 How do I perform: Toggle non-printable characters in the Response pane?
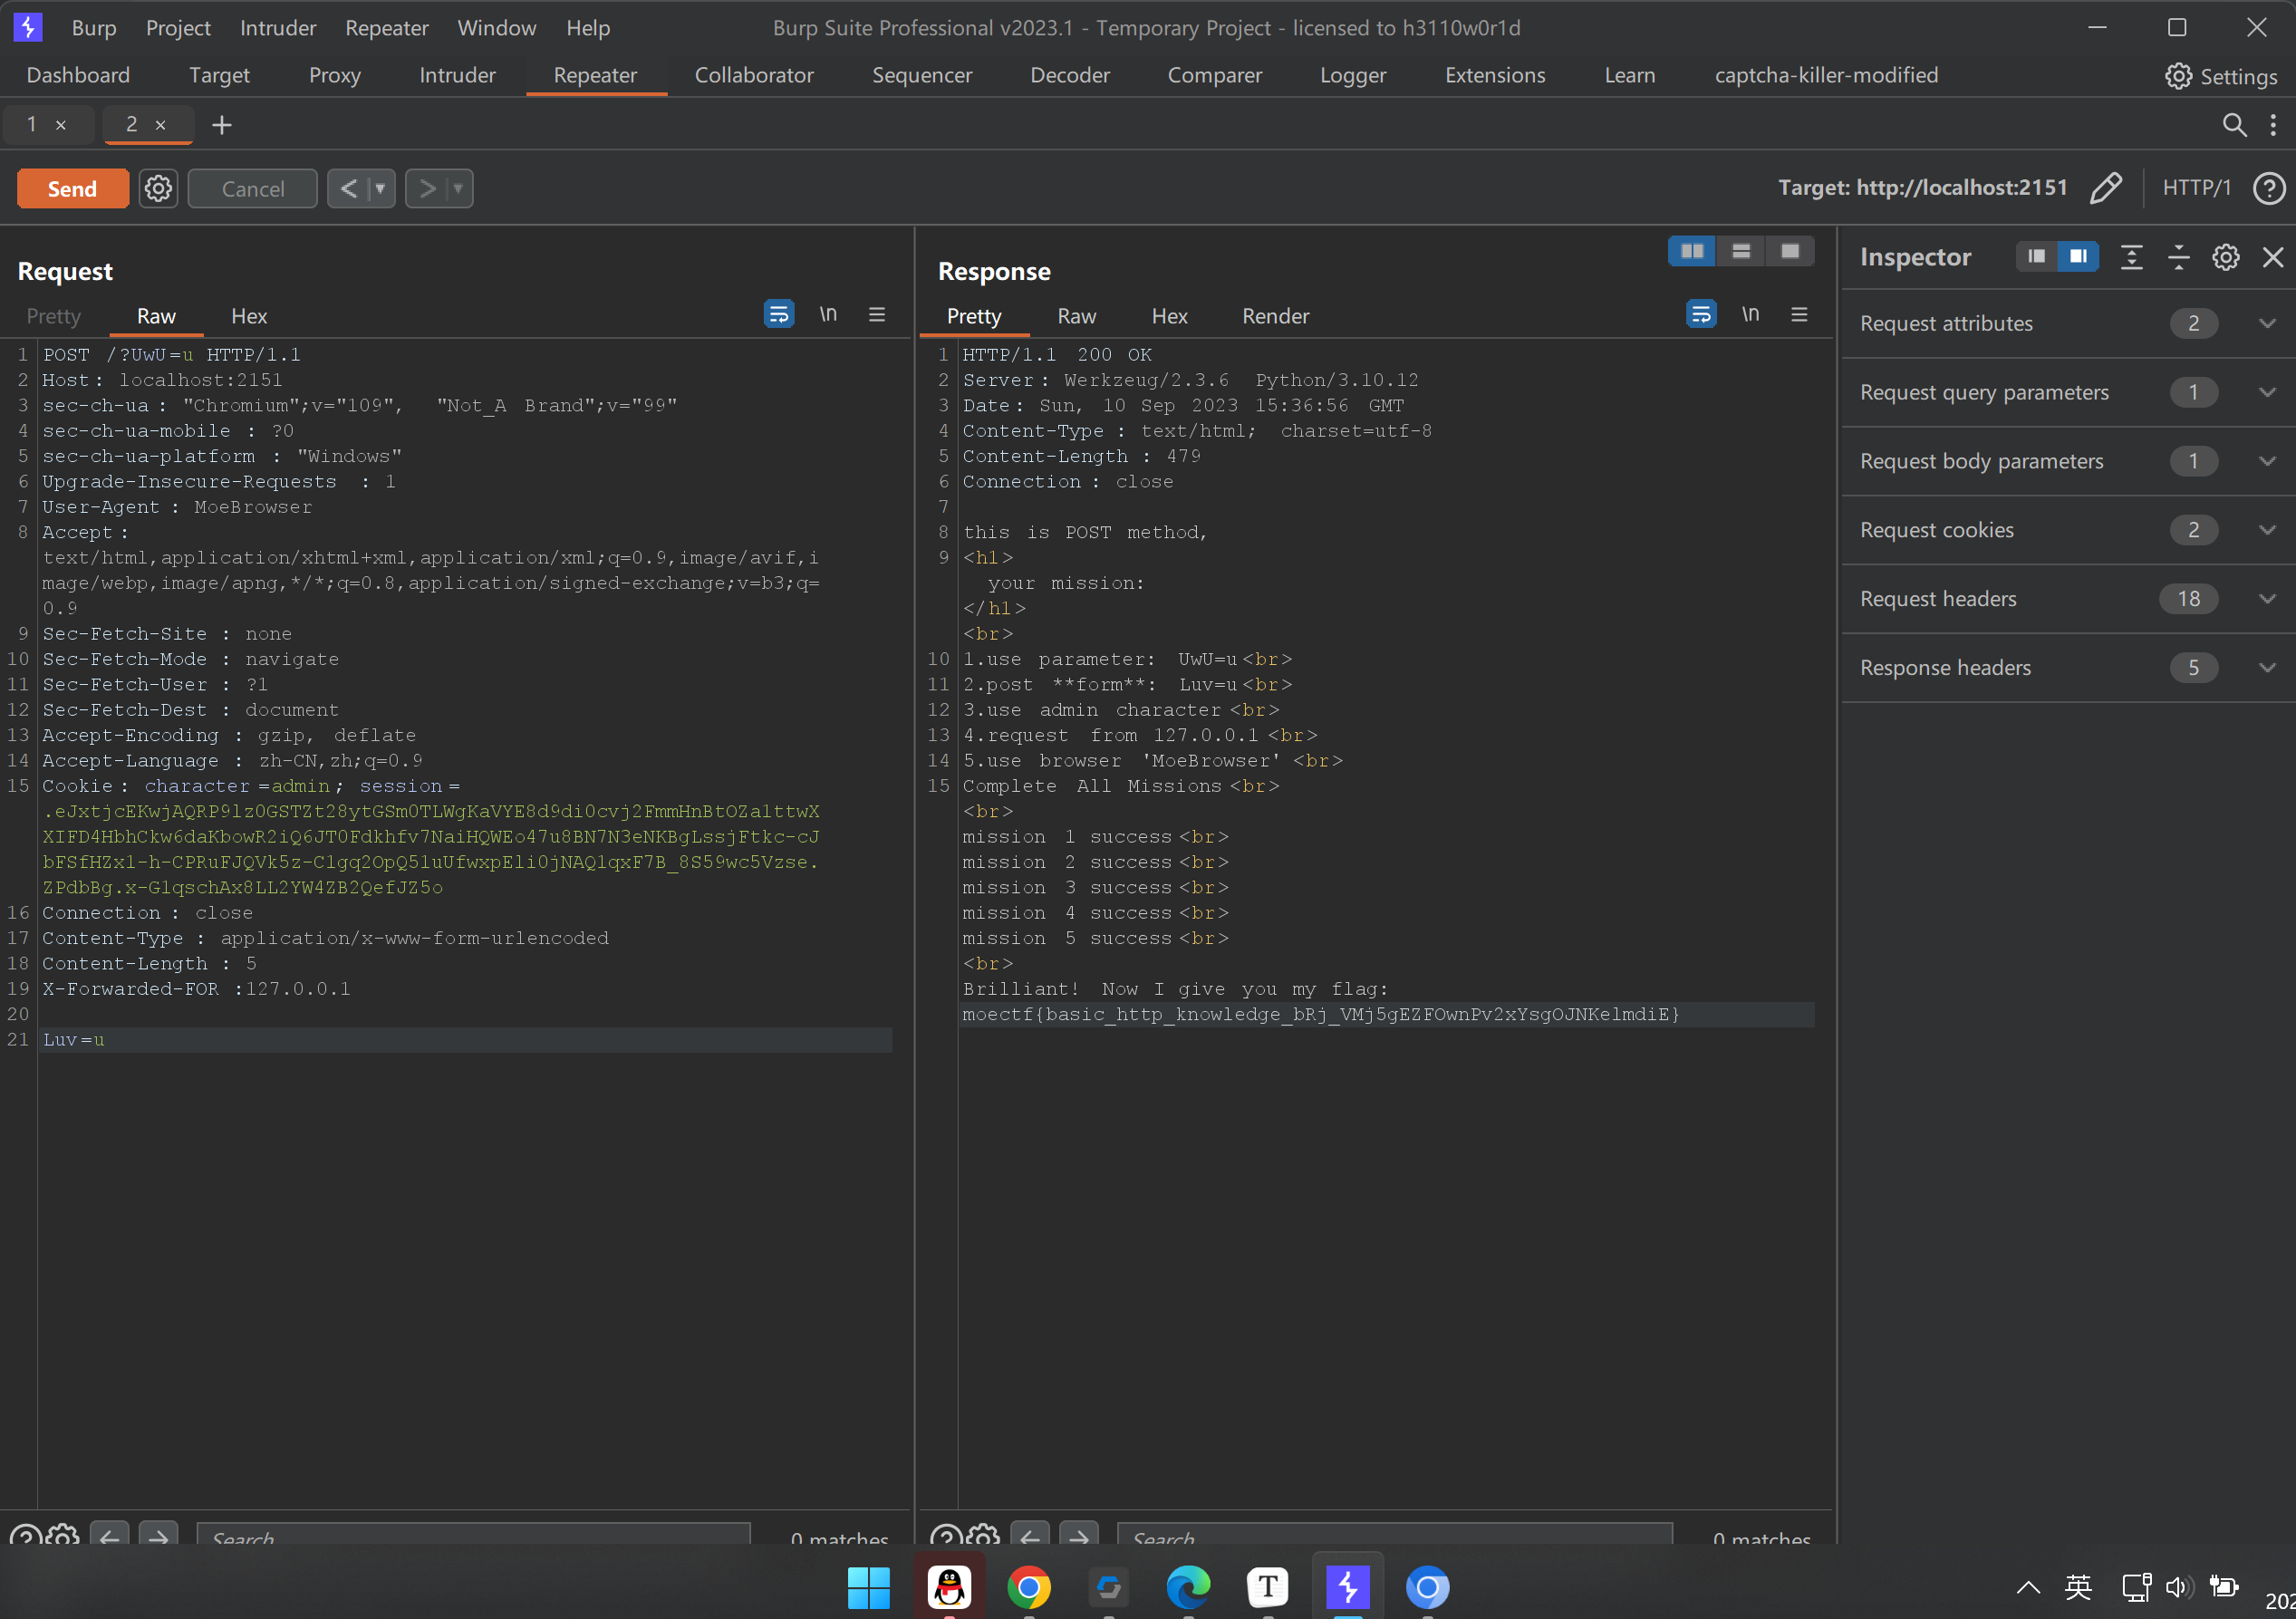pos(1750,315)
